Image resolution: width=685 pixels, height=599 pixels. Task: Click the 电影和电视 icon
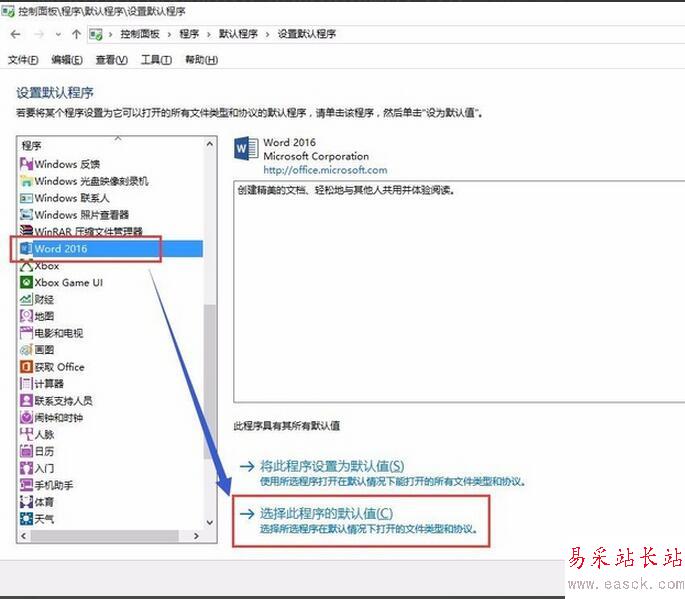click(x=26, y=333)
